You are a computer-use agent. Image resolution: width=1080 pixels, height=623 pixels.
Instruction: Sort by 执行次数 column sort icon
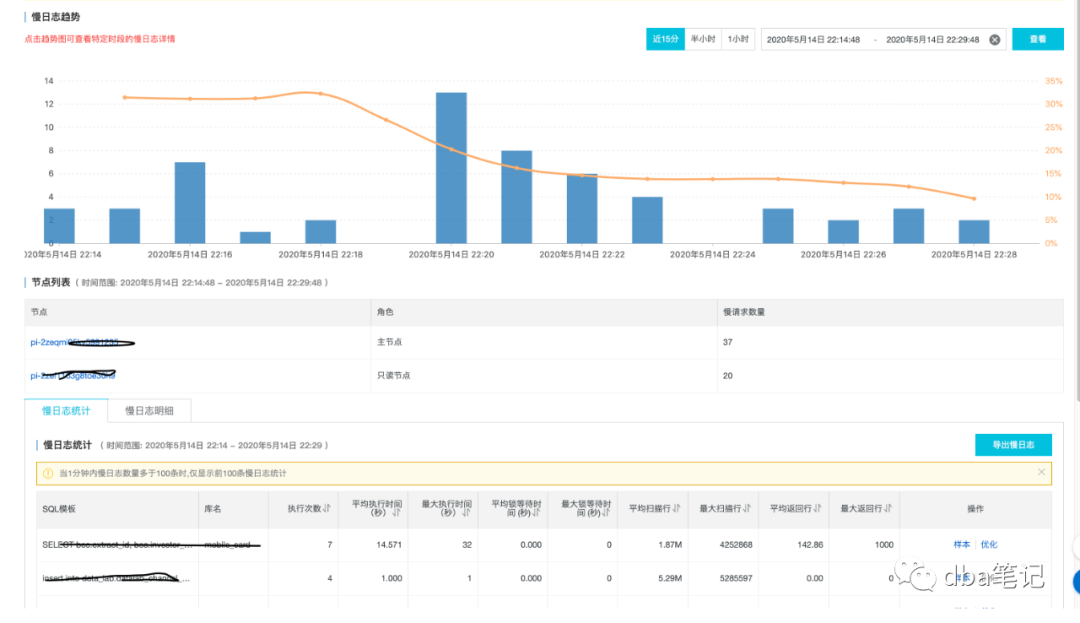pyautogui.click(x=326, y=509)
